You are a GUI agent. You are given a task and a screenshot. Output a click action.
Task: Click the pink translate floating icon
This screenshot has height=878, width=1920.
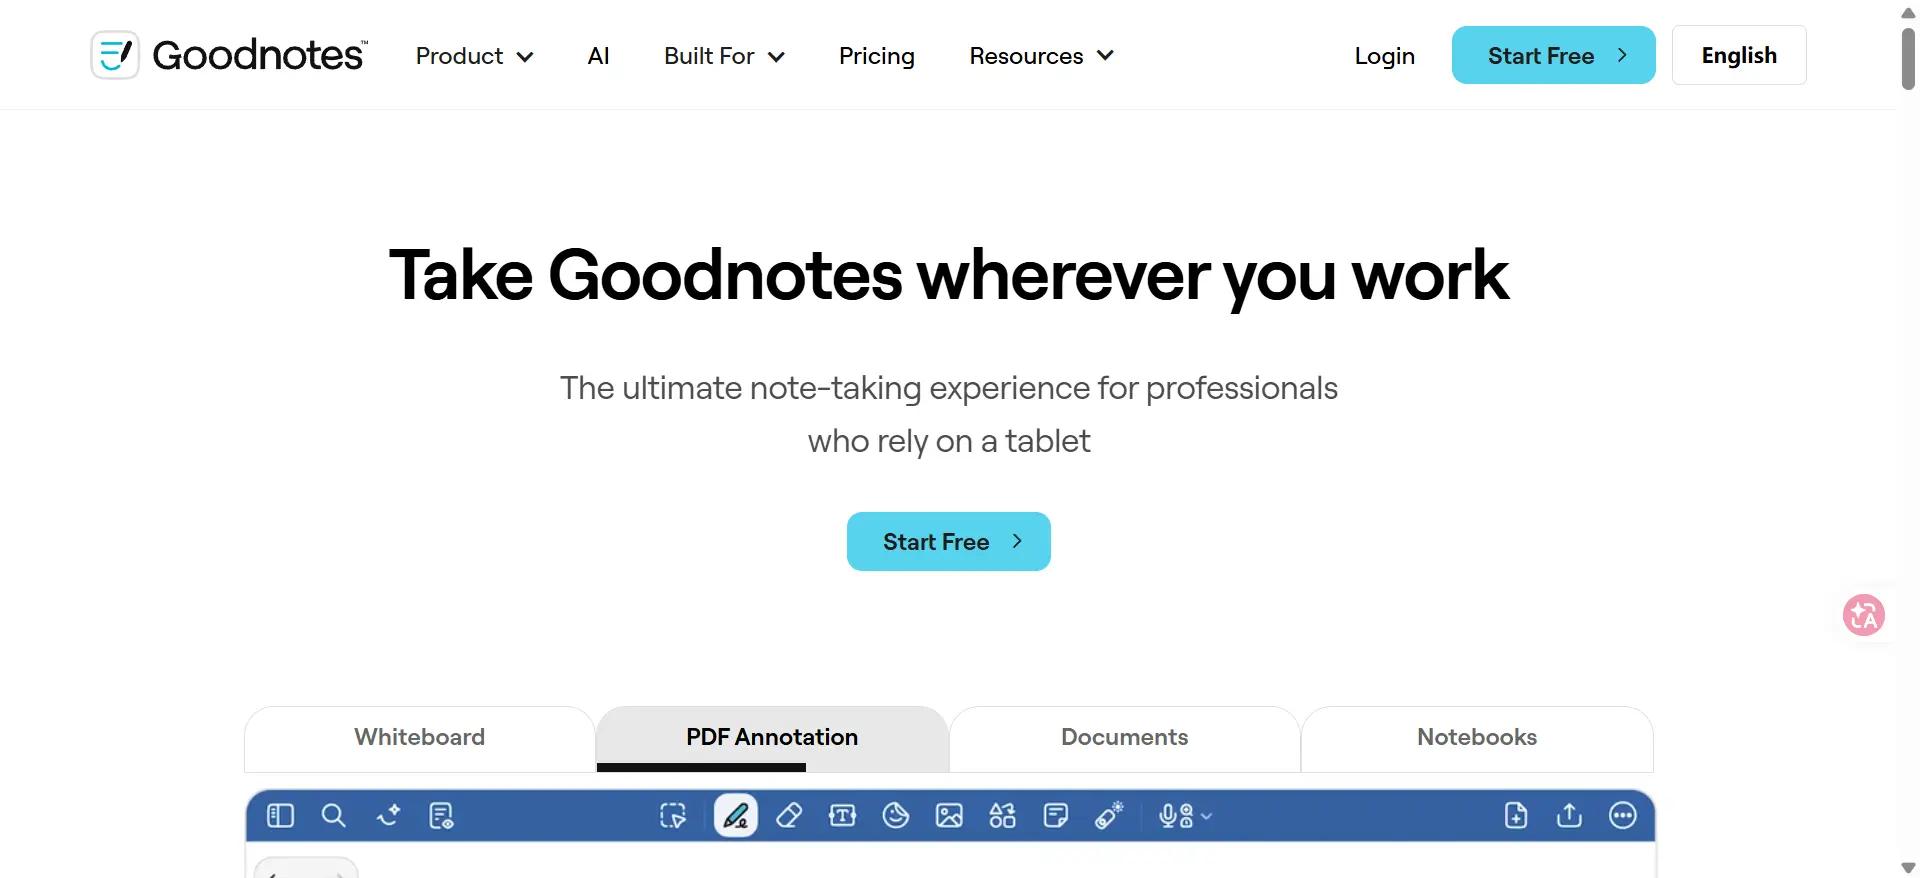click(1864, 615)
